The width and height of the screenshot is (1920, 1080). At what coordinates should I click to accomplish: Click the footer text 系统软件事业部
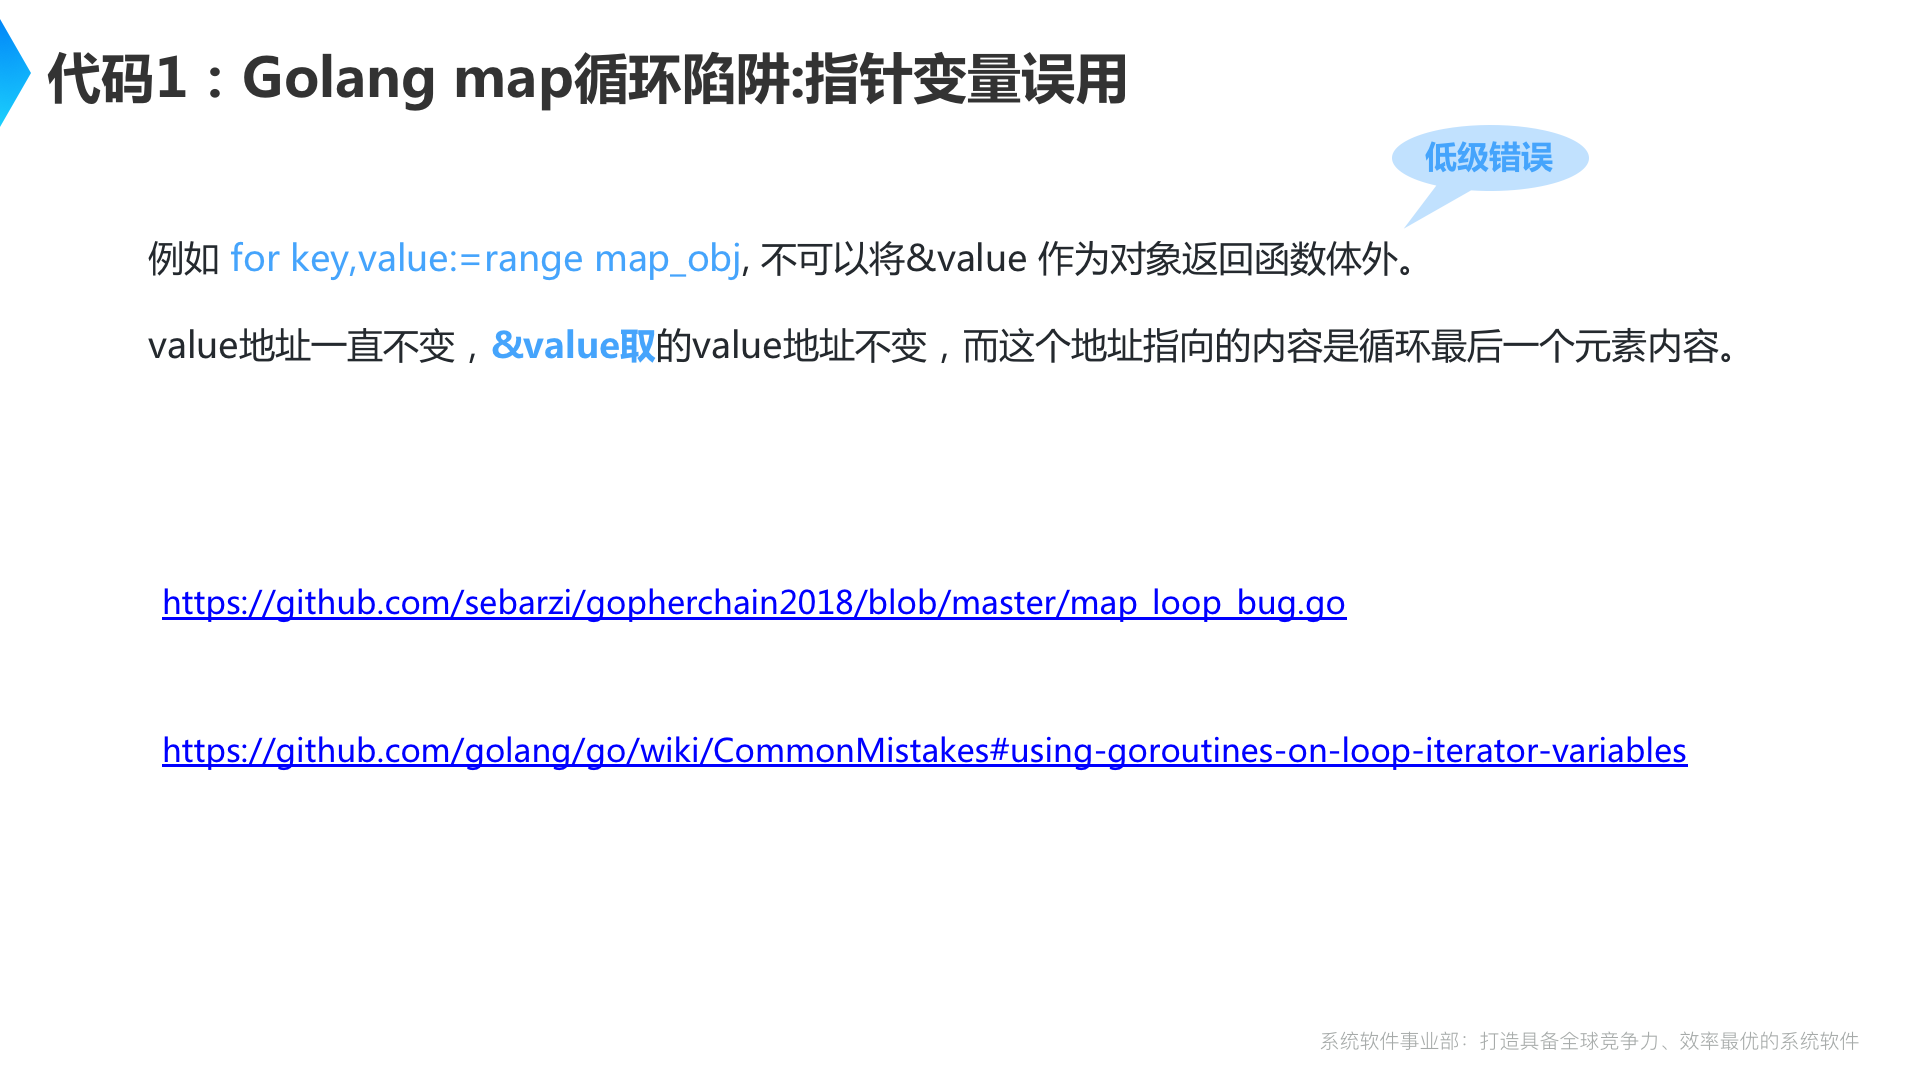click(1388, 1041)
